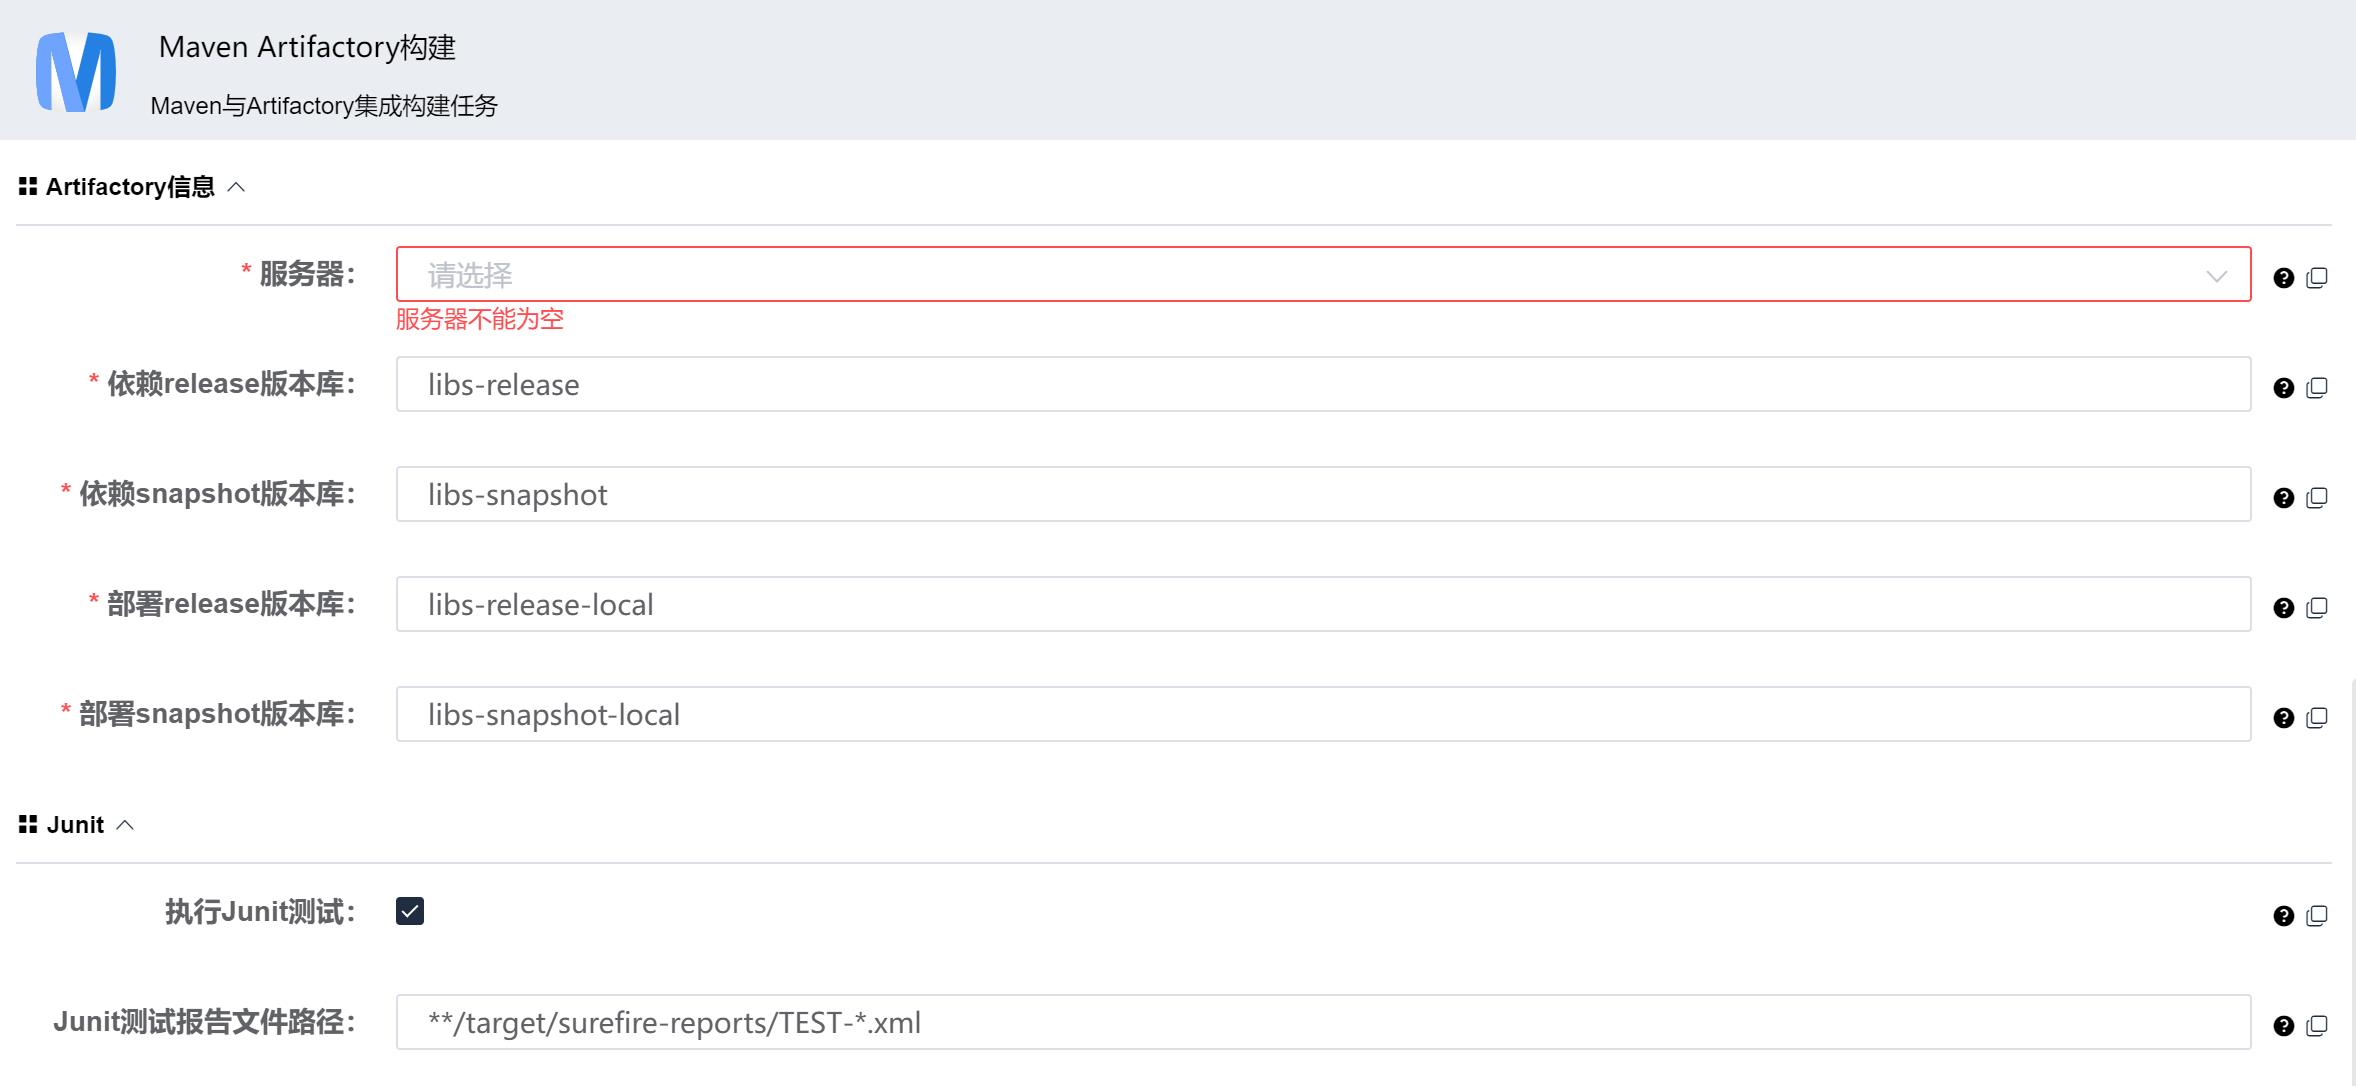Collapse the Junit section
This screenshot has width=2356, height=1086.
[x=125, y=825]
